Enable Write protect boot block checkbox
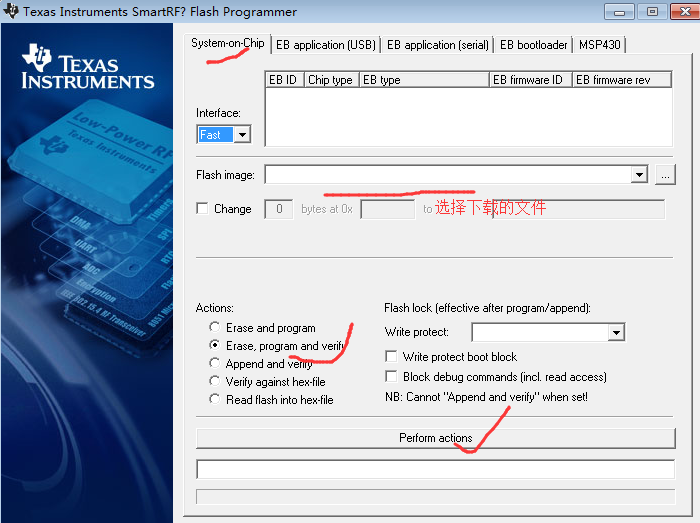 (391, 357)
